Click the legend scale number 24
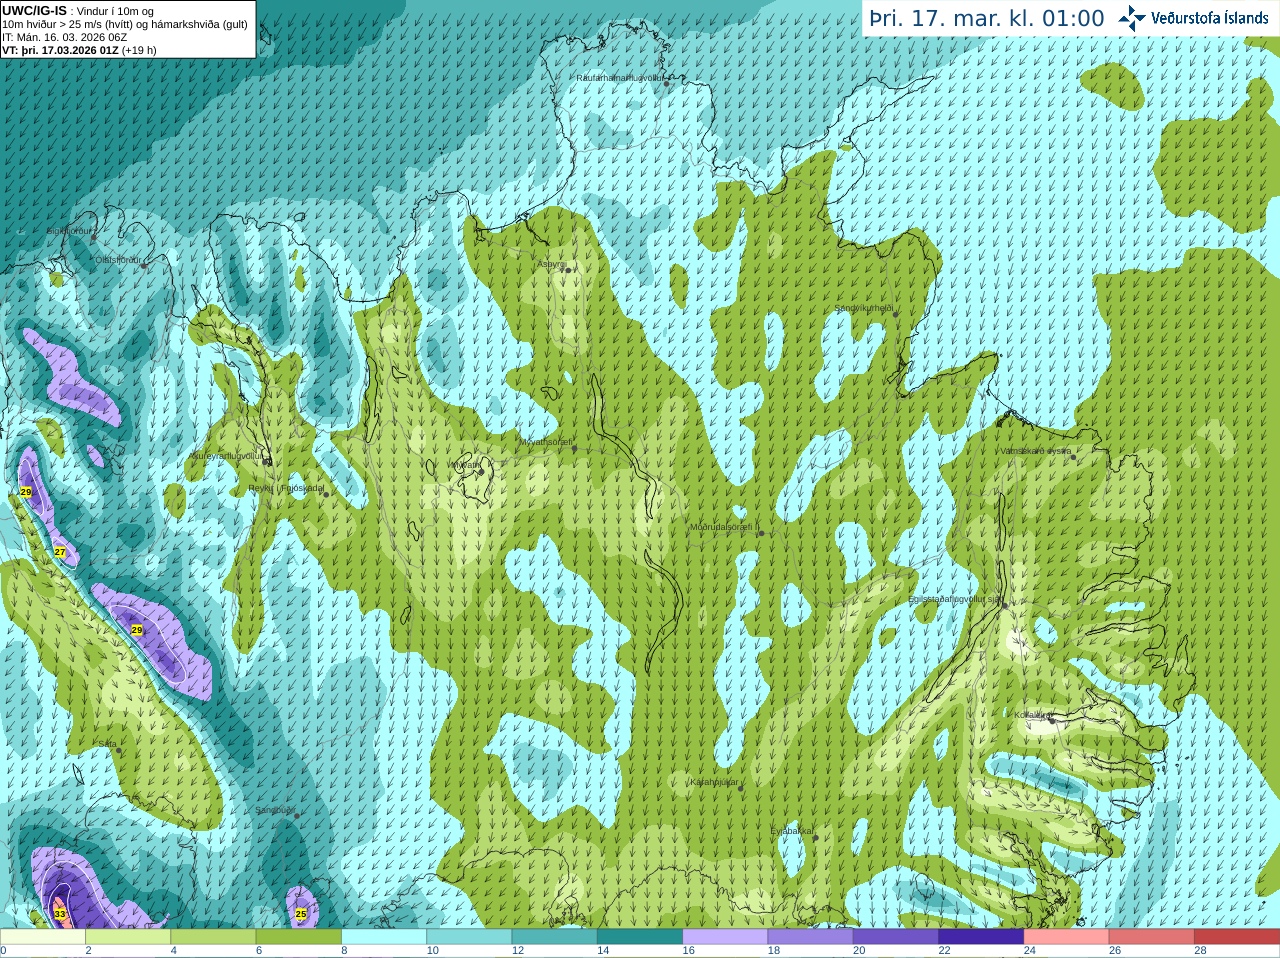 [x=1030, y=951]
